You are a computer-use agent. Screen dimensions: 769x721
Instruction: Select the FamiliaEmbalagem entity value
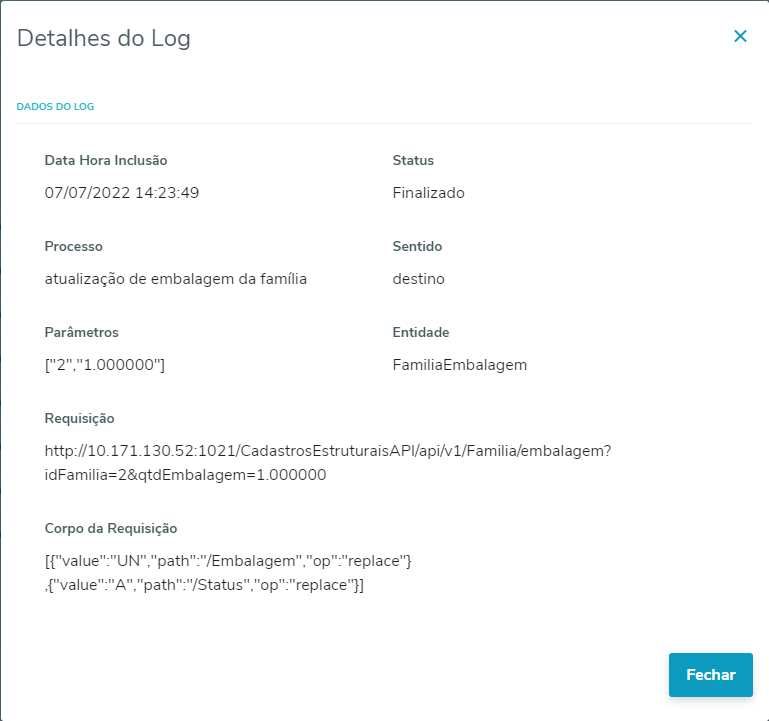[x=459, y=365]
